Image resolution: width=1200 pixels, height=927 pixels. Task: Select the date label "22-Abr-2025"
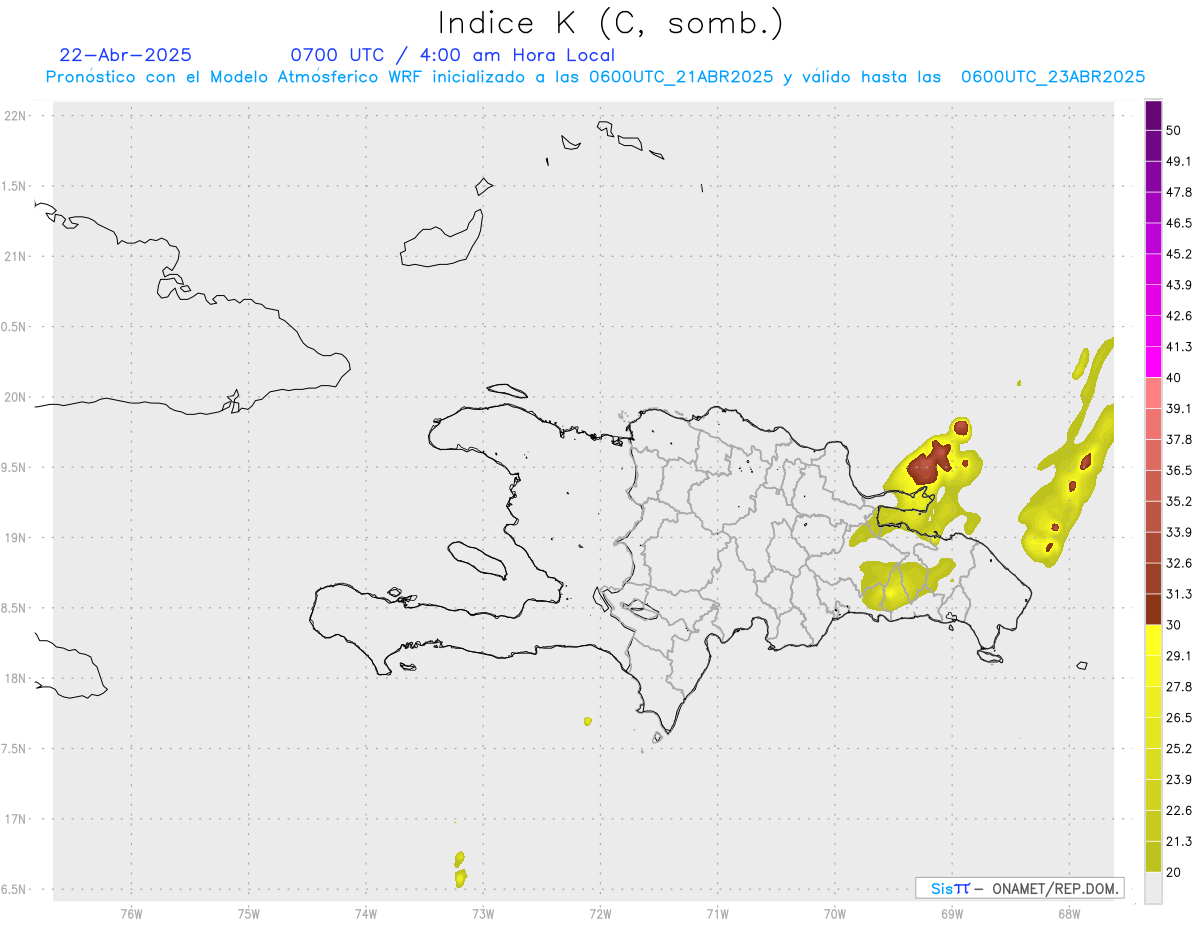(126, 55)
